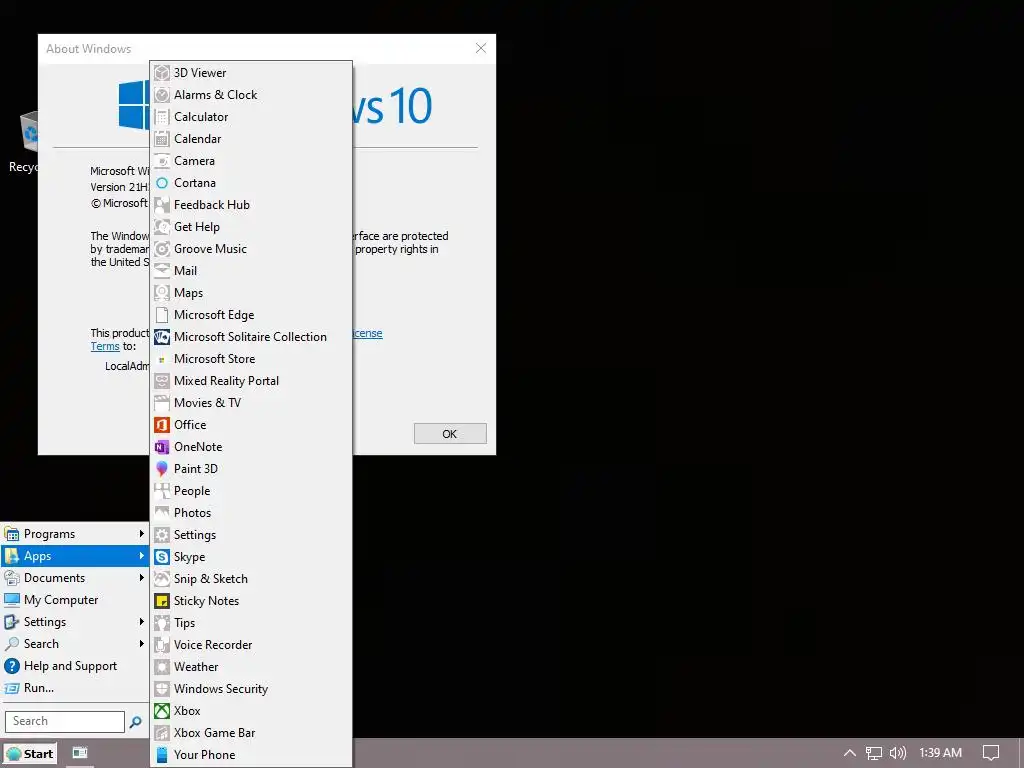Open the Your Phone icon
This screenshot has width=1024, height=768.
coord(162,755)
